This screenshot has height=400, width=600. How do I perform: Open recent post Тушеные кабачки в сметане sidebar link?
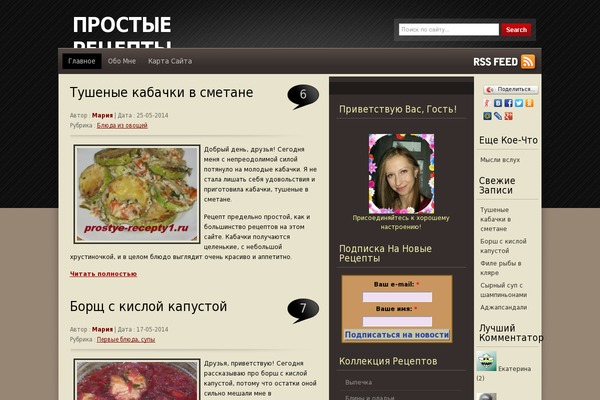tap(496, 219)
